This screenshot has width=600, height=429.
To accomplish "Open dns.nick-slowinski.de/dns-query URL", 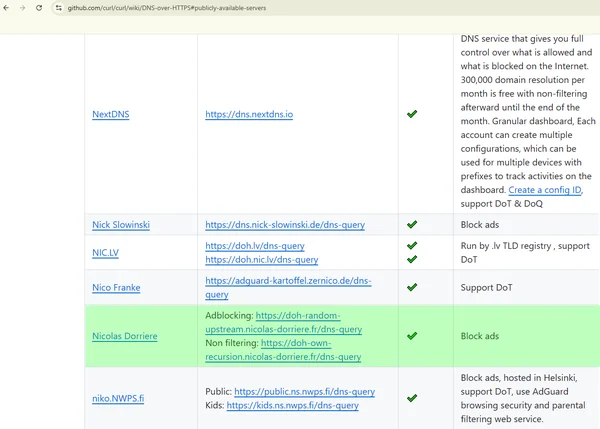I will tap(285, 225).
